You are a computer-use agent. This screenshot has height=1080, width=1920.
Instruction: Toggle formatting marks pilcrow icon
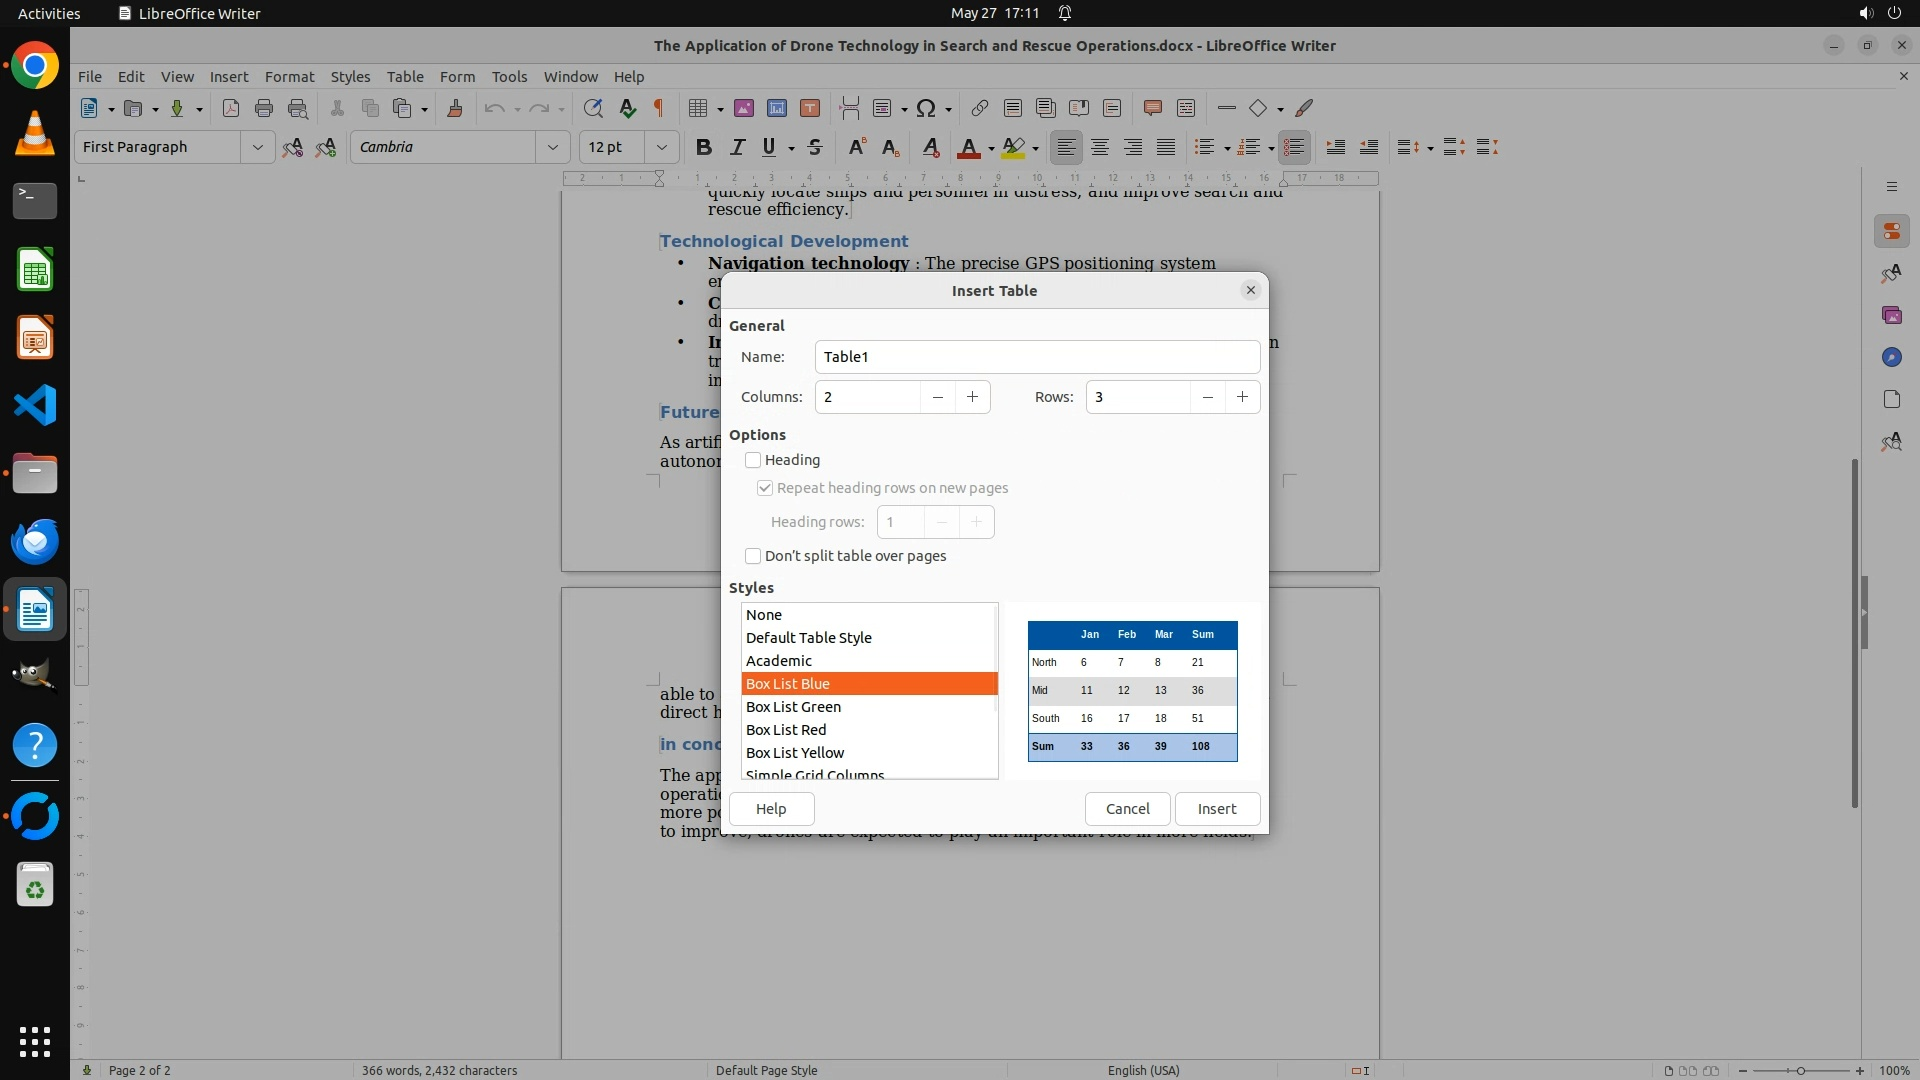tap(659, 108)
